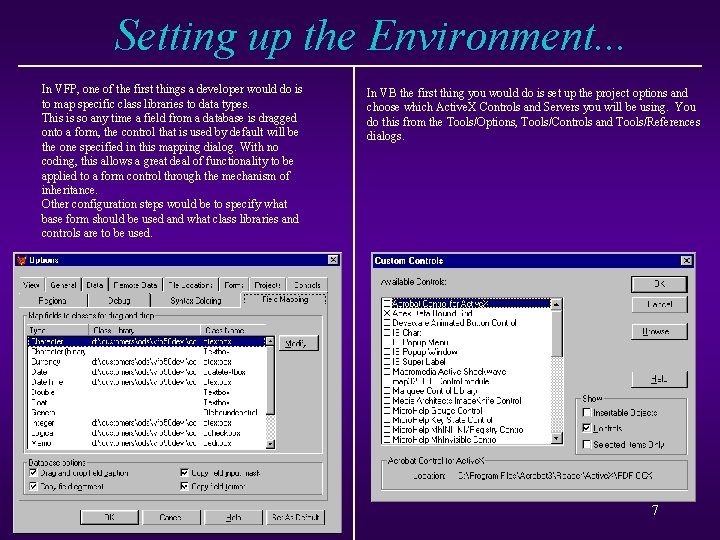Check Acrobat Control for ActiveX item

(x=387, y=304)
